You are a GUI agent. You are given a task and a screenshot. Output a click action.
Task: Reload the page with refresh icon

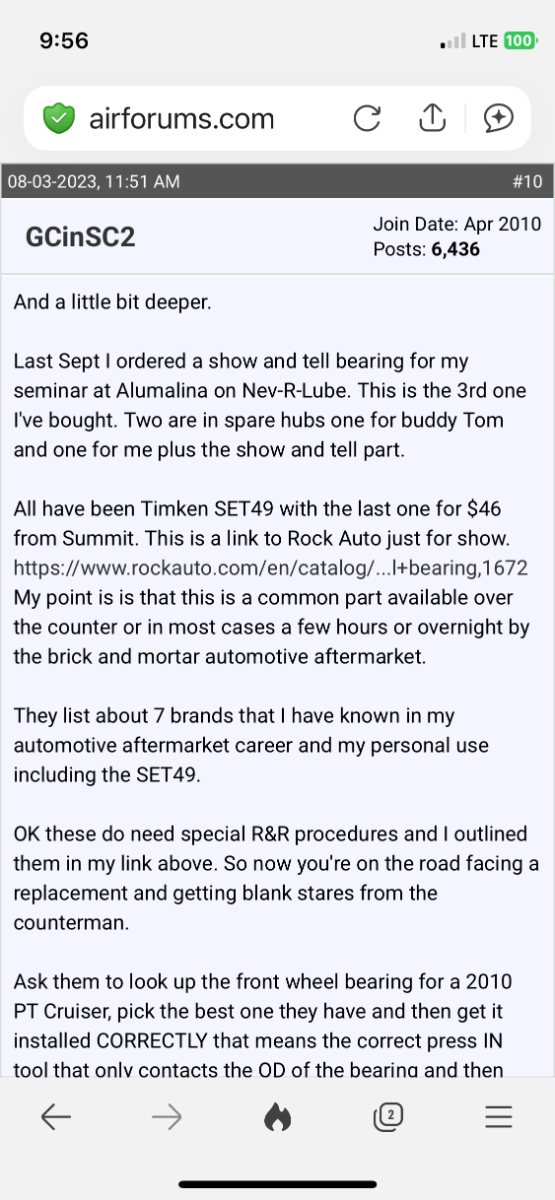(367, 119)
